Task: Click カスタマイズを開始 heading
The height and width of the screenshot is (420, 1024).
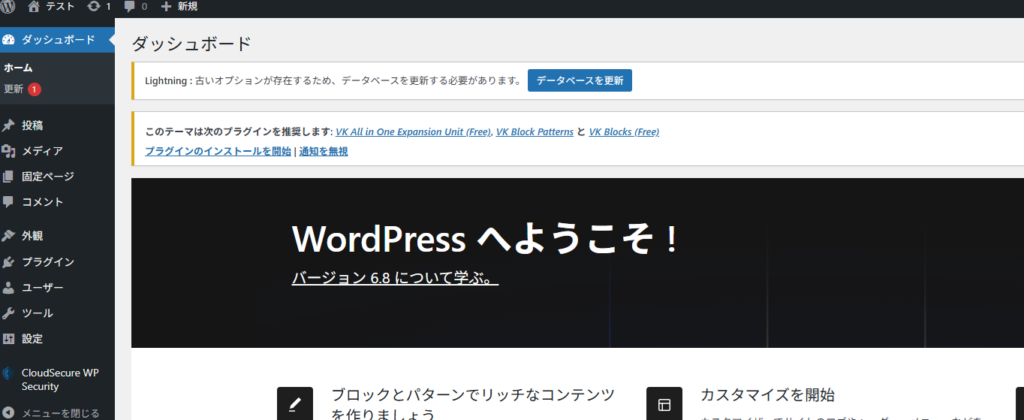Action: coord(767,395)
